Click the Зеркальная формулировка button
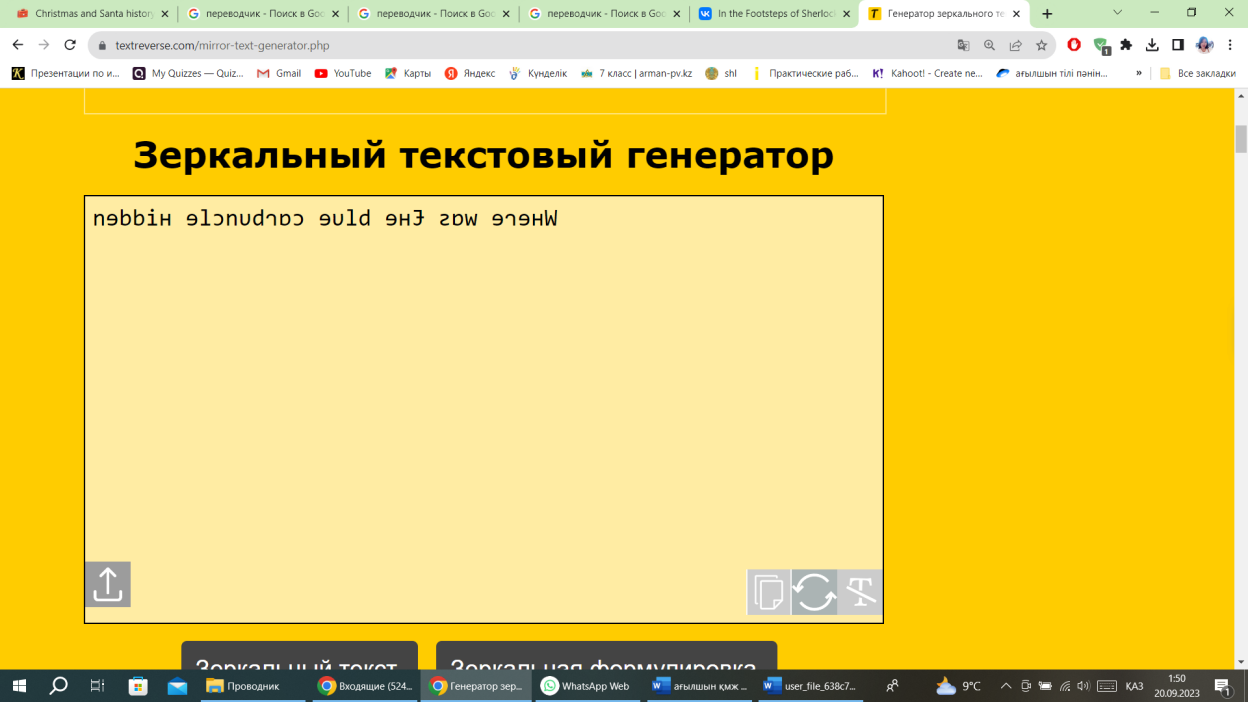The image size is (1248, 702). pos(606,657)
